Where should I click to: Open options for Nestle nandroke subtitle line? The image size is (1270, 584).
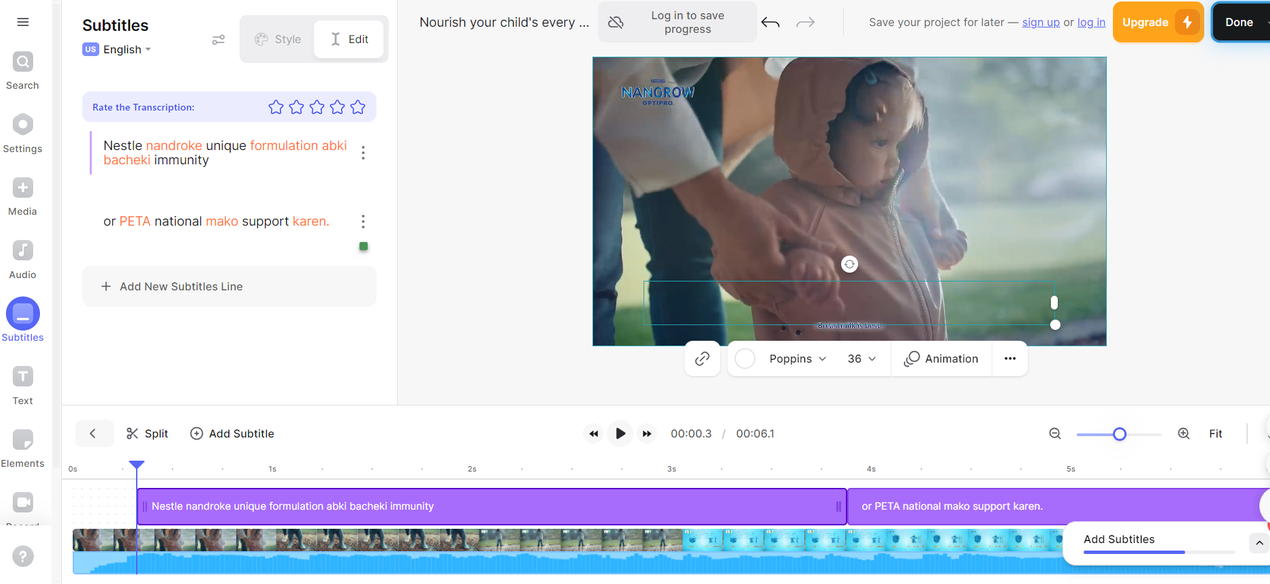click(x=363, y=153)
